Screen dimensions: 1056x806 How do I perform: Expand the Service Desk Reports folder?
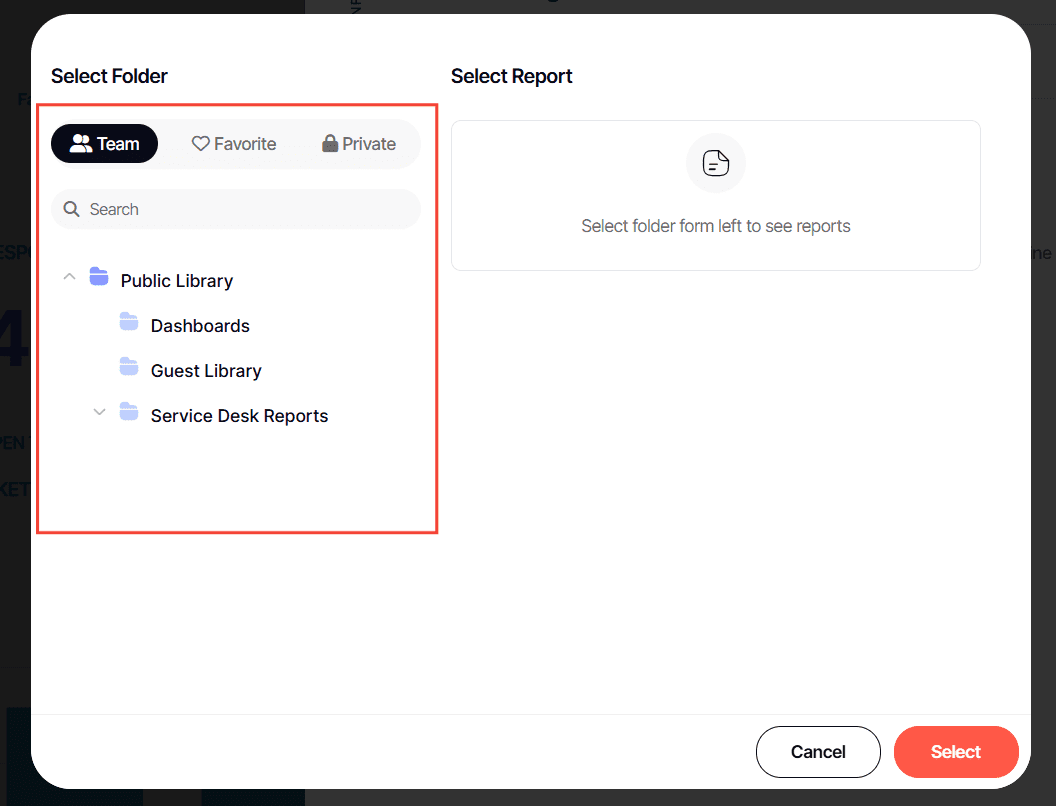99,412
